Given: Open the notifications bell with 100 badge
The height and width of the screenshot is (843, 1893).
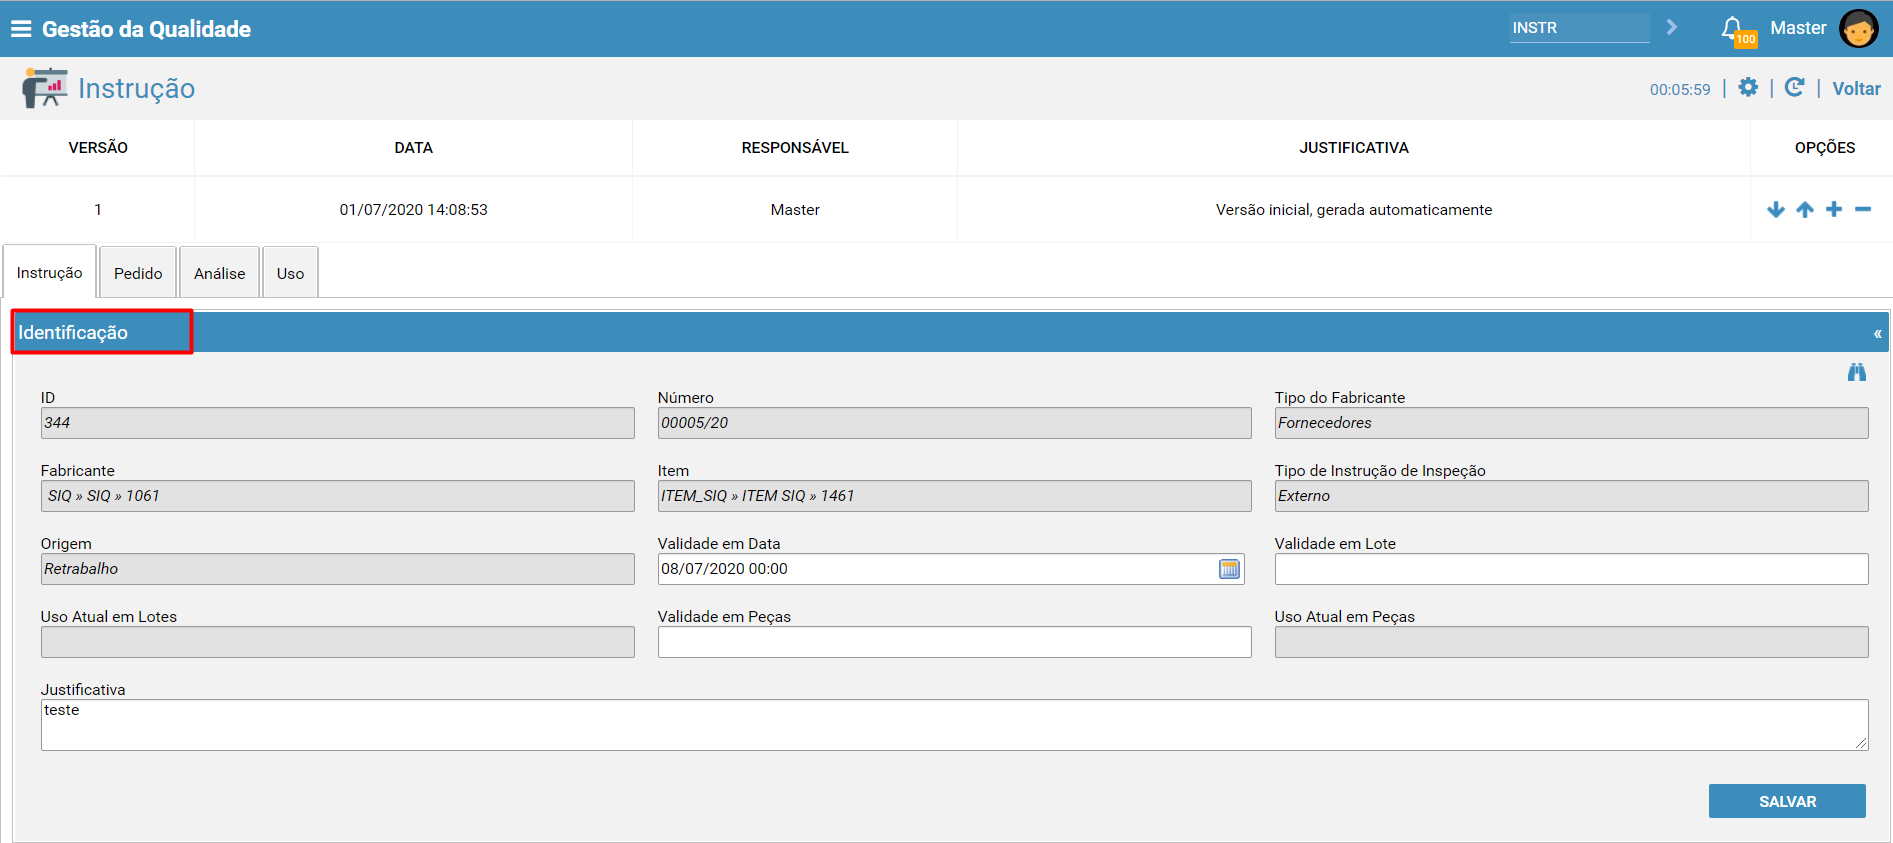Looking at the screenshot, I should pos(1737,31).
